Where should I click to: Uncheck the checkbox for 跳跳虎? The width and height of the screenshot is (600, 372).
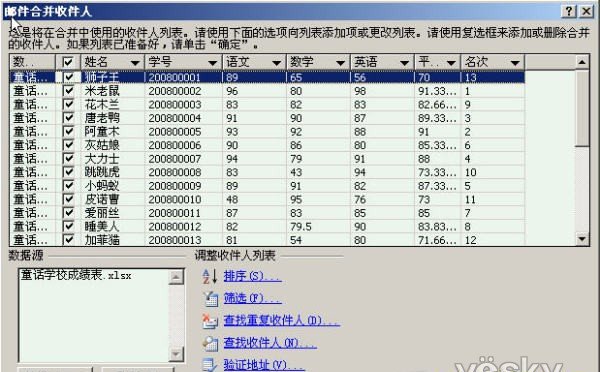68,172
